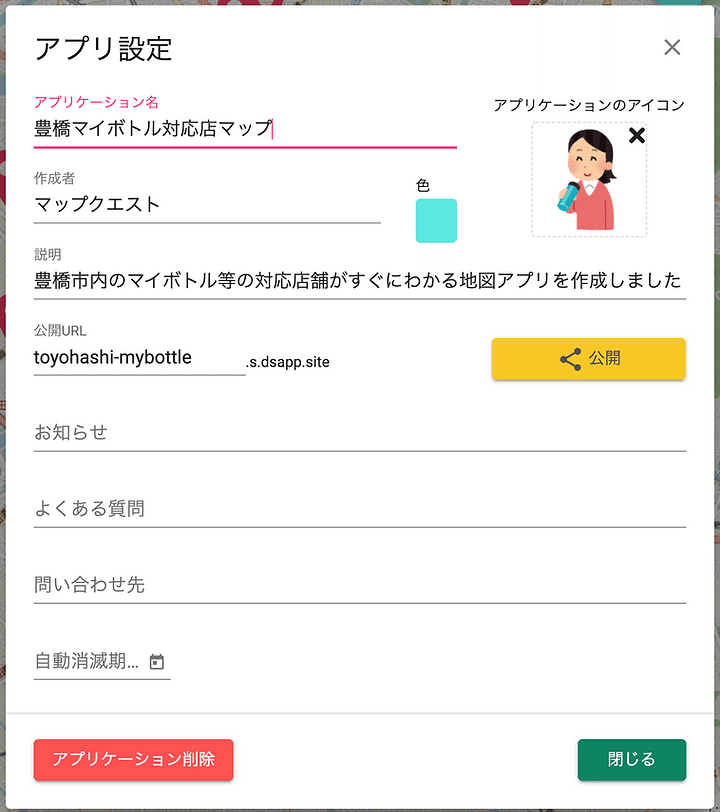The width and height of the screenshot is (720, 812).
Task: Click the アプリ設定 dialog title
Action: pyautogui.click(x=103, y=49)
